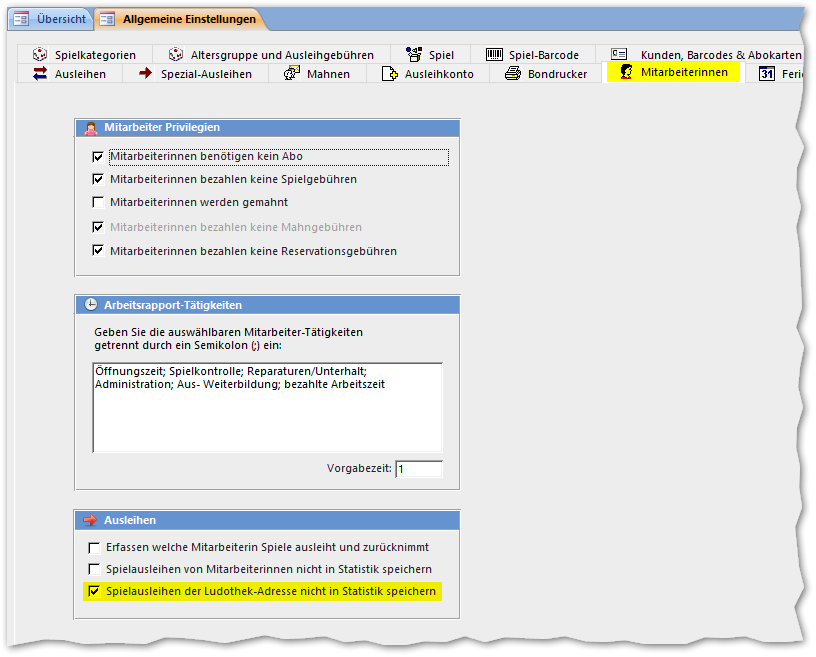Open Altersgruppe und Ausleihgebühren tab
This screenshot has width=816, height=657.
coord(272,54)
